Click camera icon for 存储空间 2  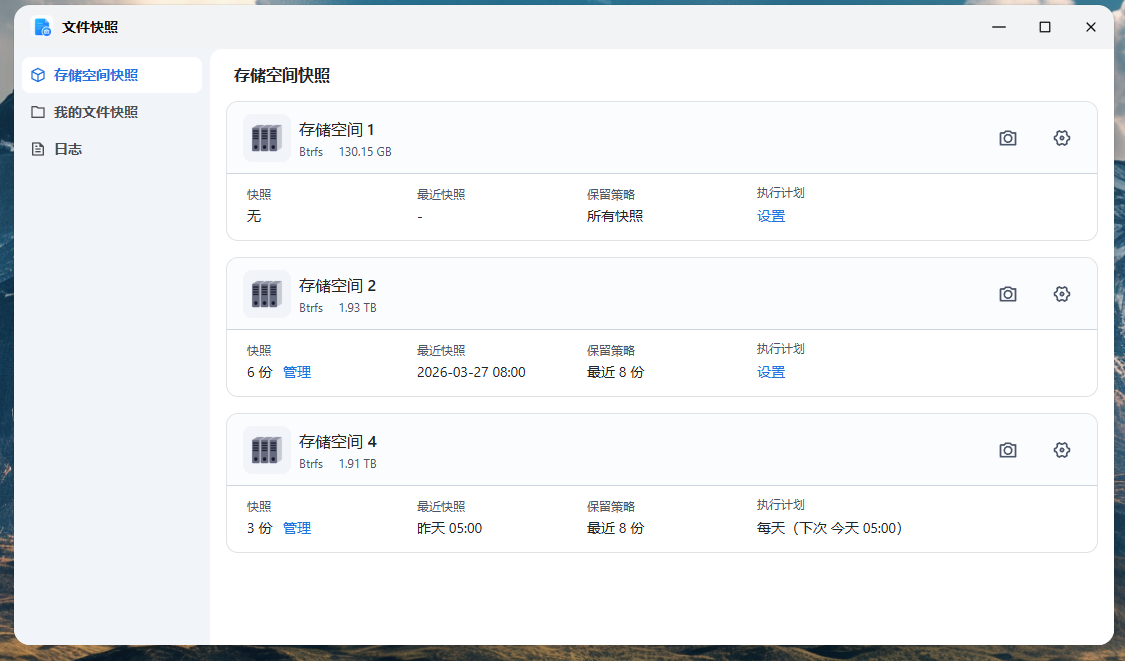click(1008, 294)
